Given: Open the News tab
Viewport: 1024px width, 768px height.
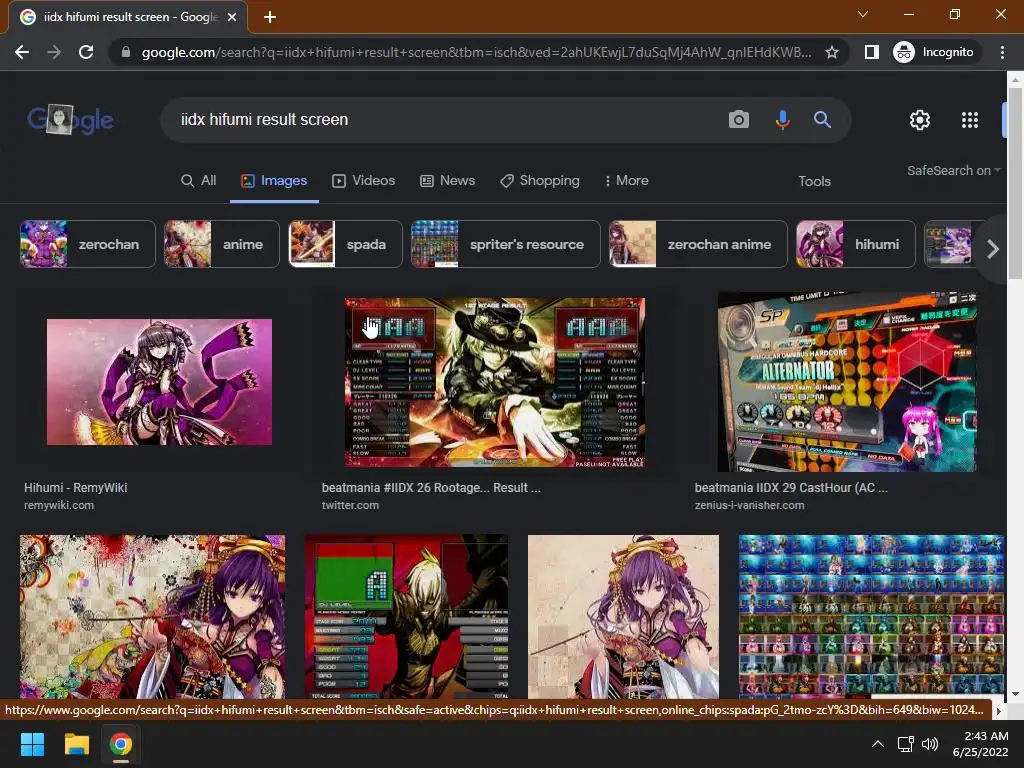Looking at the screenshot, I should click(447, 181).
